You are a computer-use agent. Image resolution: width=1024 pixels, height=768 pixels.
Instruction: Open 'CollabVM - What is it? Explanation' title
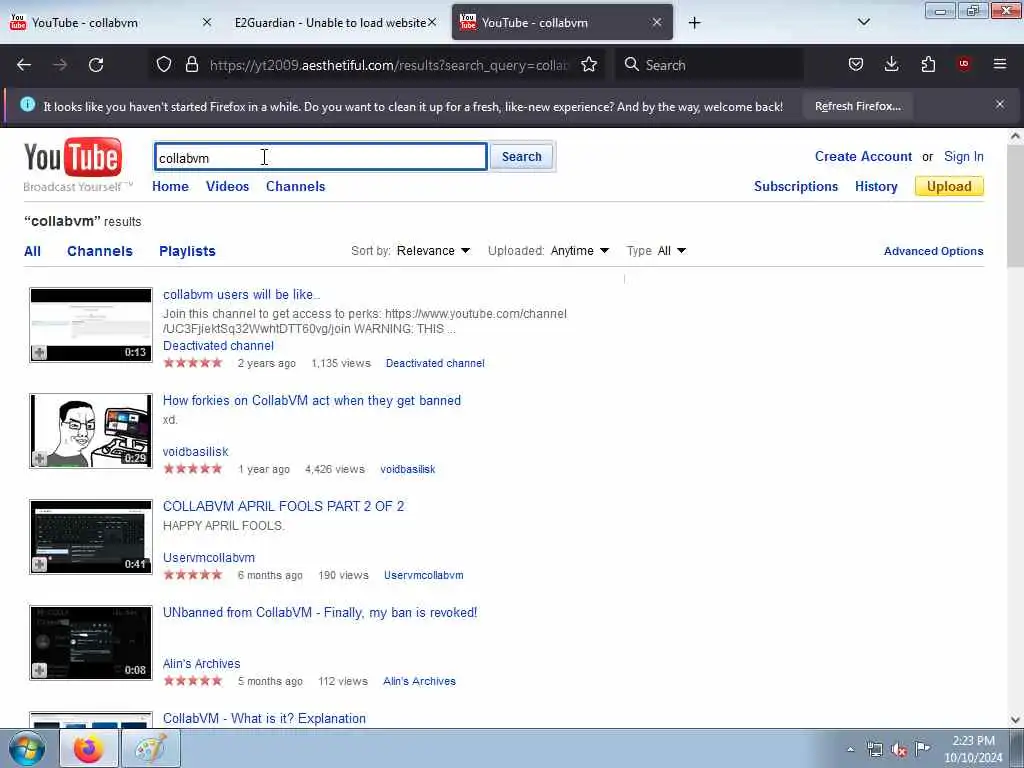264,718
